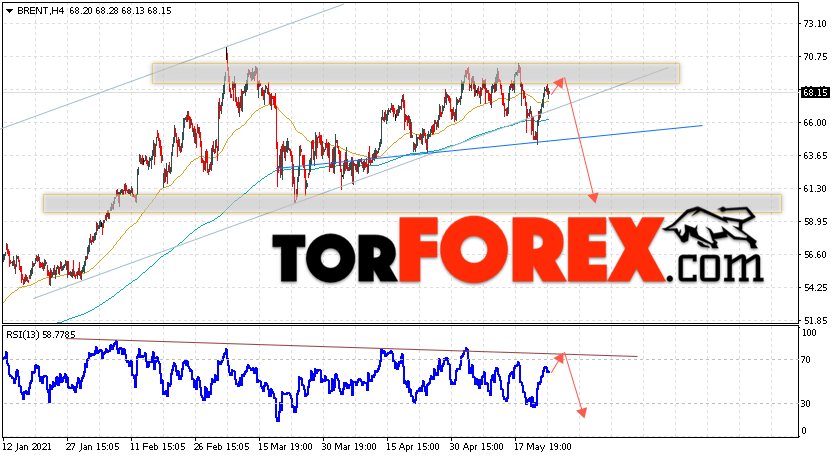Select the 56.60 price axis label
The width and height of the screenshot is (838, 458).
click(x=815, y=254)
